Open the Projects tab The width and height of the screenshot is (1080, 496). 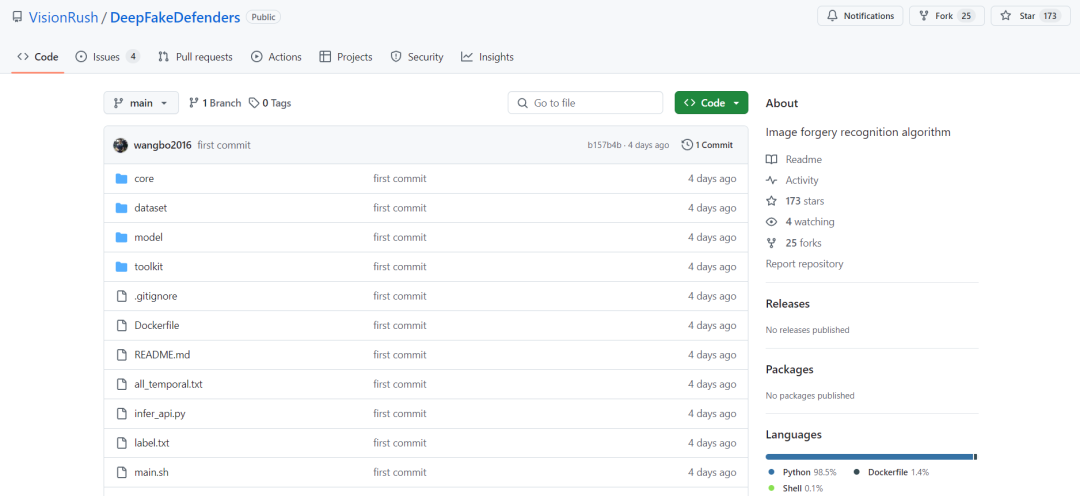pyautogui.click(x=346, y=57)
